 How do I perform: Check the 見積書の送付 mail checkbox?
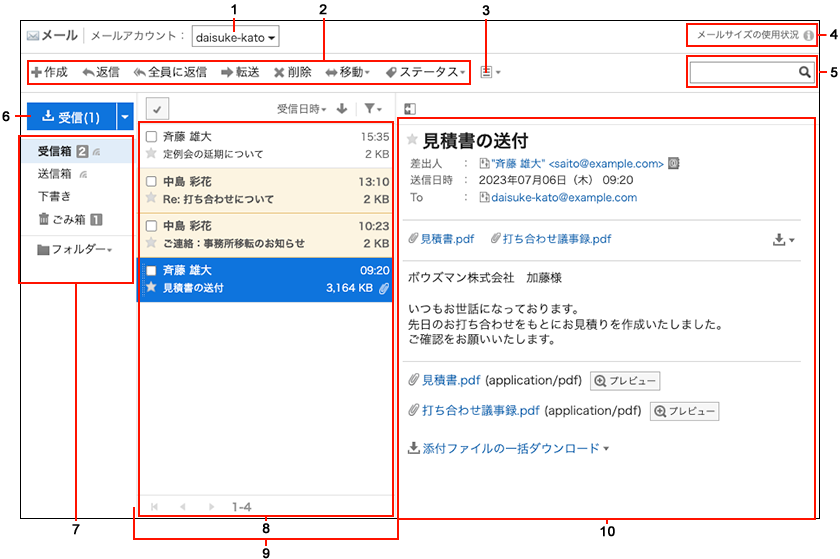(x=152, y=270)
